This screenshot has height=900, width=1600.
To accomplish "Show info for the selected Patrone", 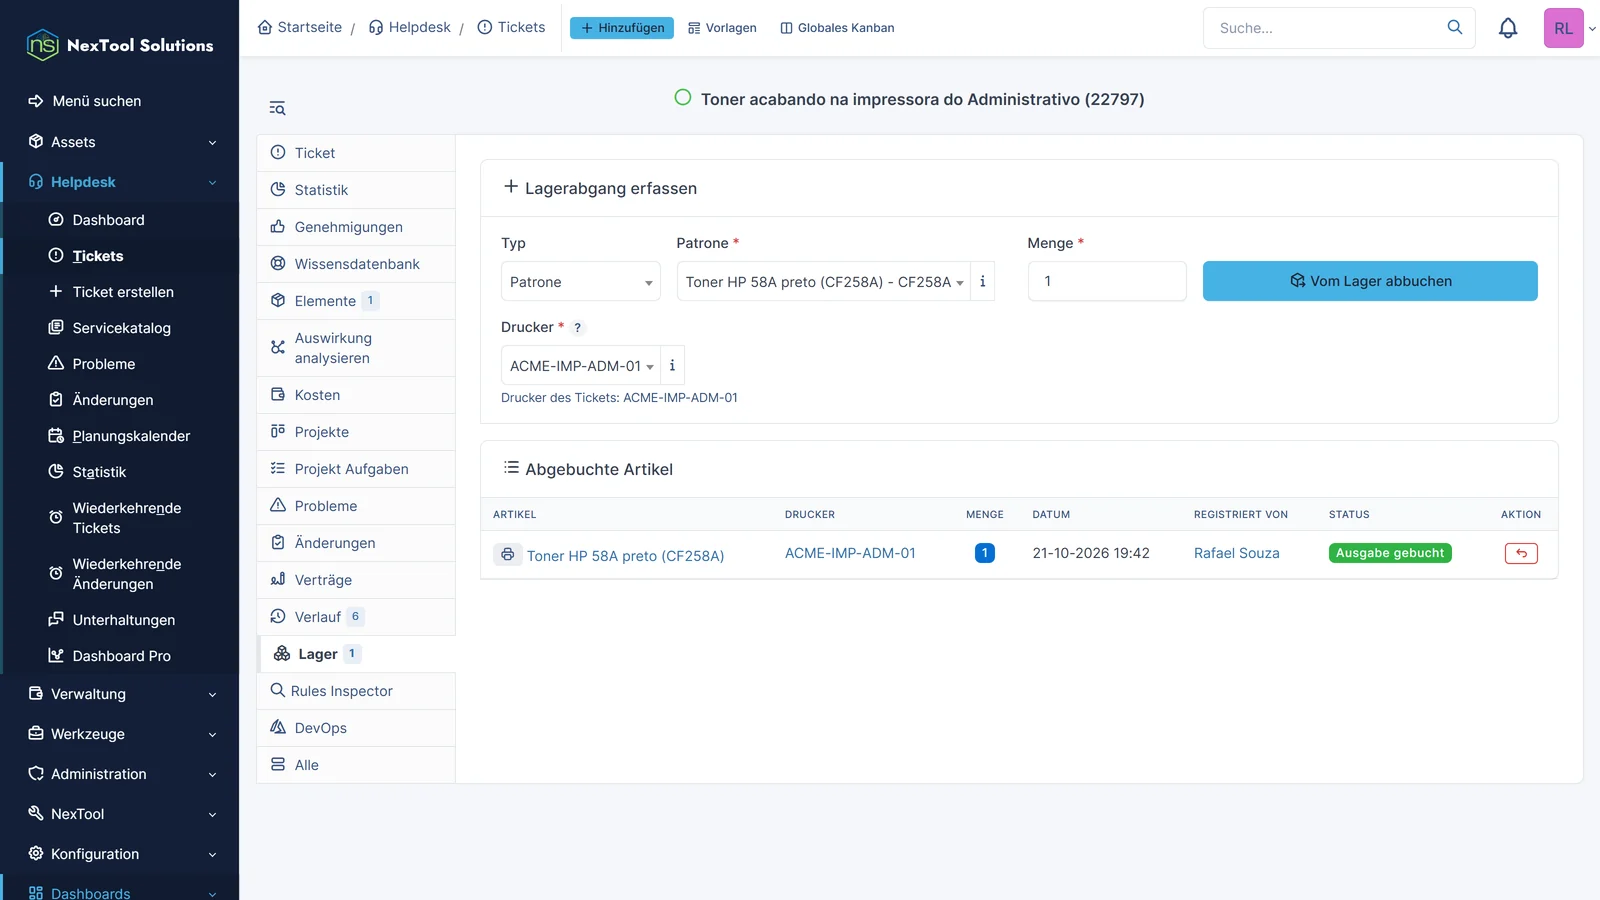I will [x=982, y=282].
